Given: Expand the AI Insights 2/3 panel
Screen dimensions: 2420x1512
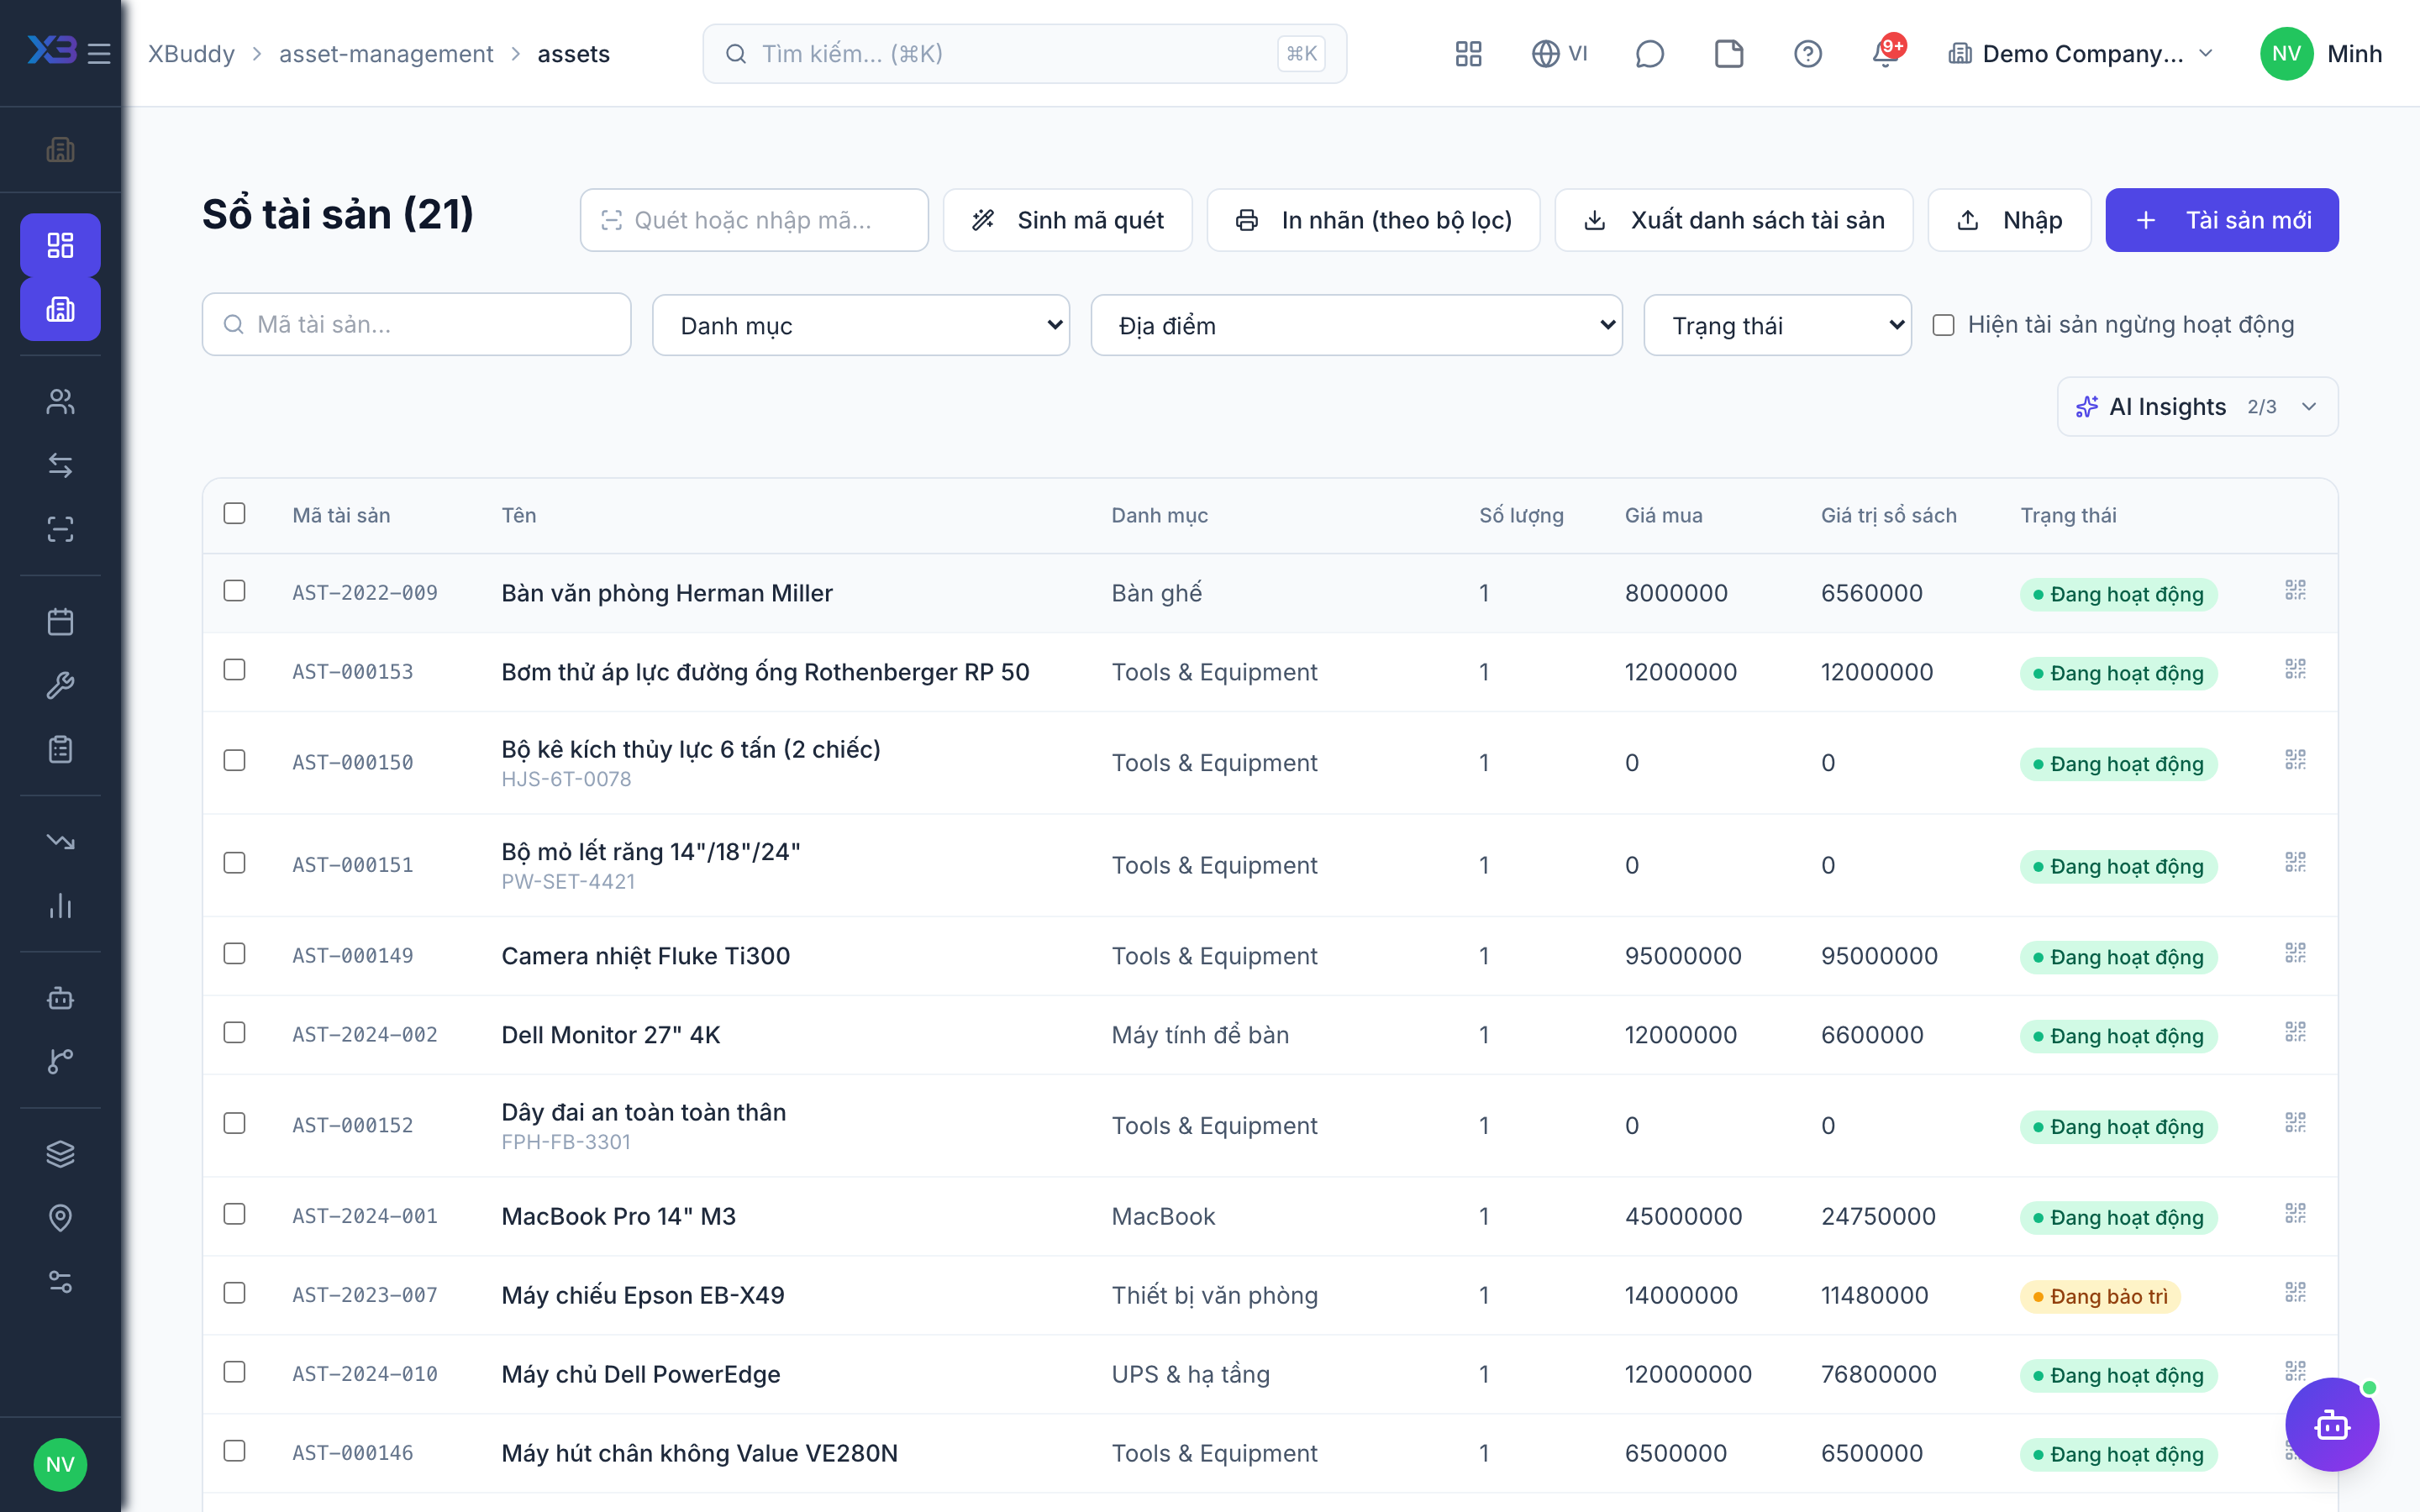Looking at the screenshot, I should 2197,407.
